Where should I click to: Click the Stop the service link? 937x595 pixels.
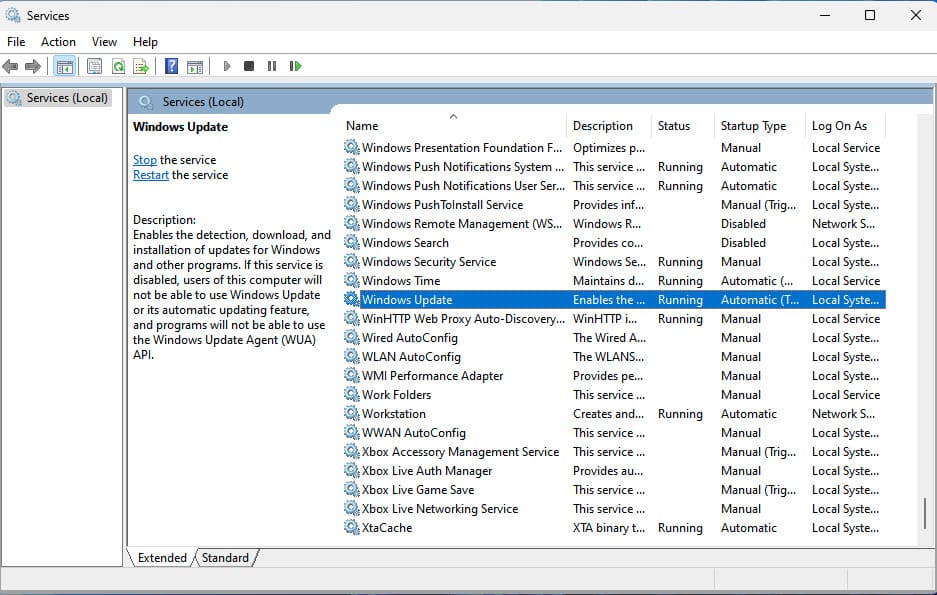click(x=144, y=160)
